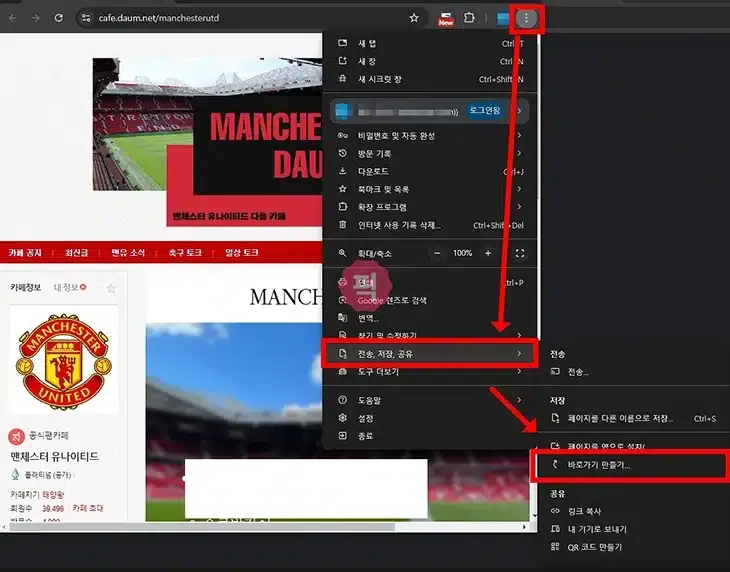This screenshot has width=730, height=572.
Task: Click the browser forward arrow
Action: [35, 18]
